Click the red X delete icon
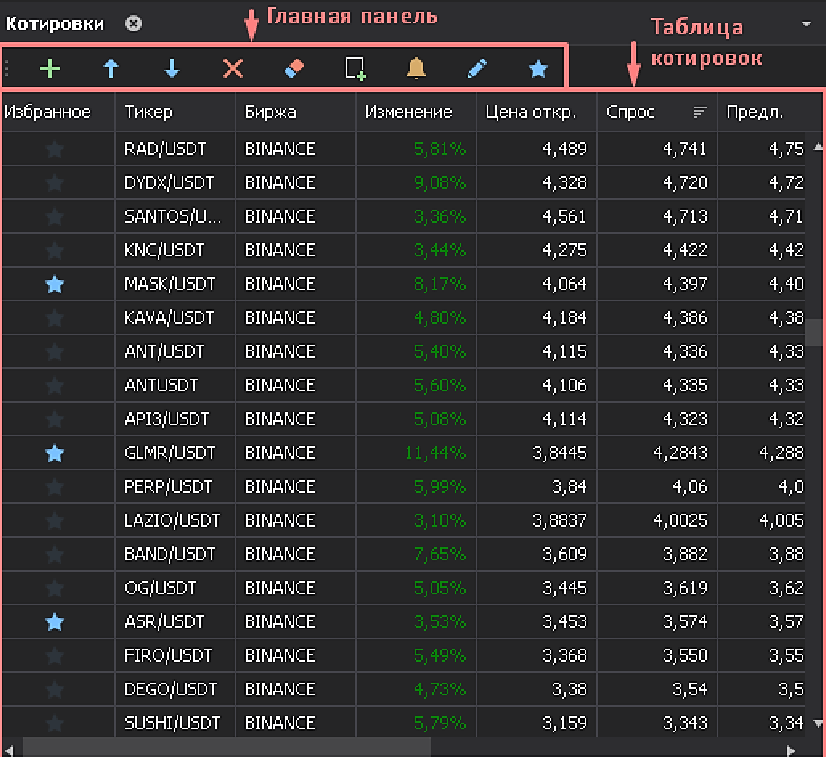Screen dimensions: 826x757 [233, 68]
